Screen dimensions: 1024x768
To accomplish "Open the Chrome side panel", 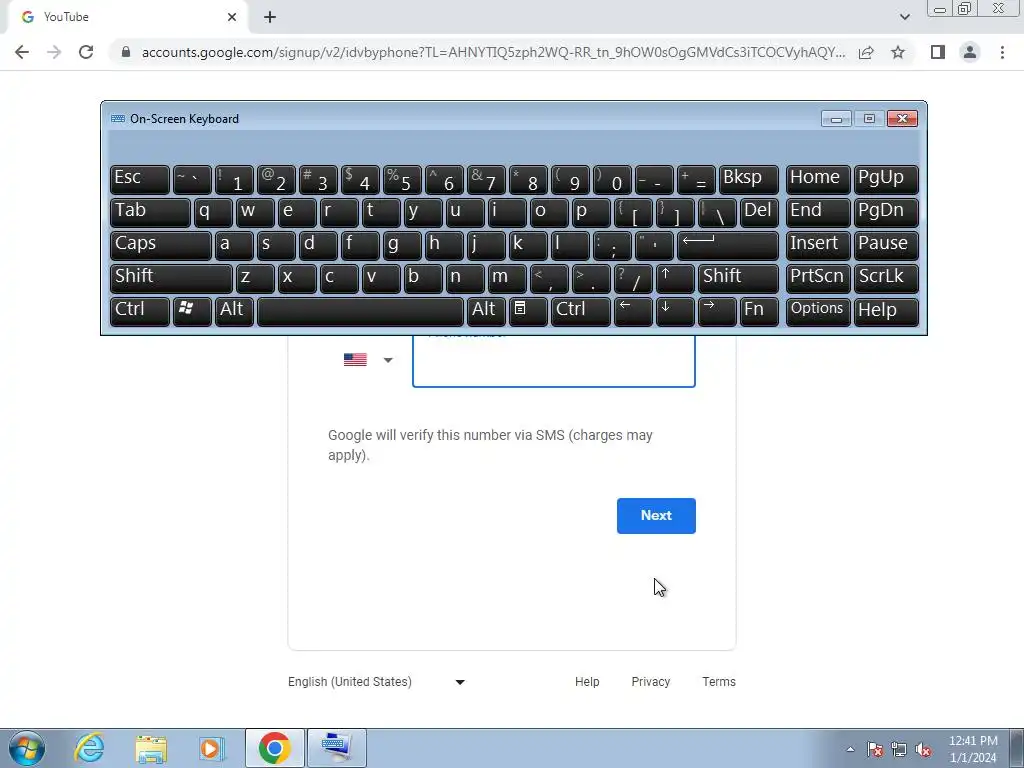I will tap(938, 52).
